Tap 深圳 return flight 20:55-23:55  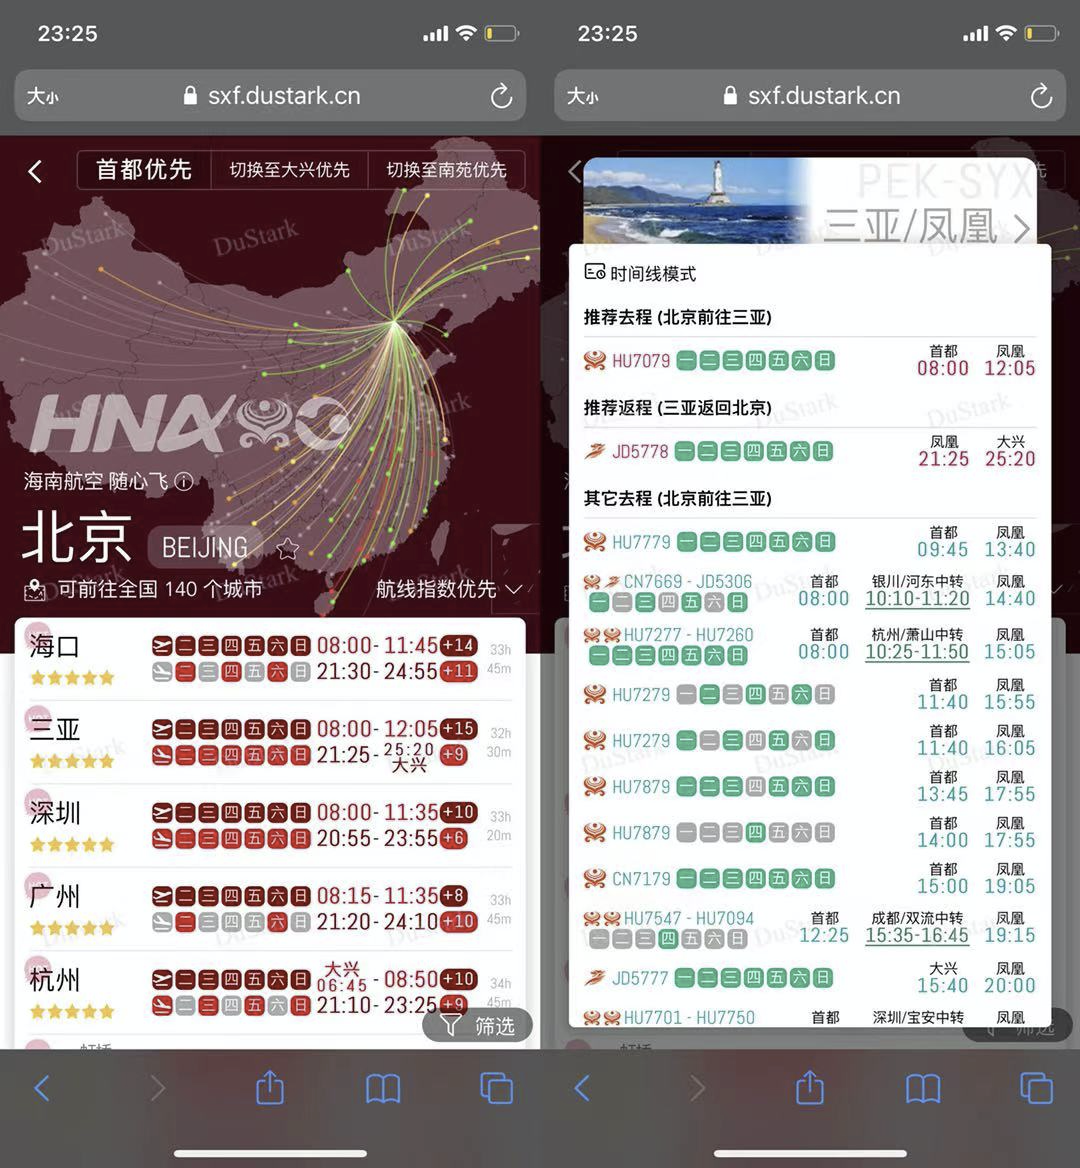[x=310, y=839]
